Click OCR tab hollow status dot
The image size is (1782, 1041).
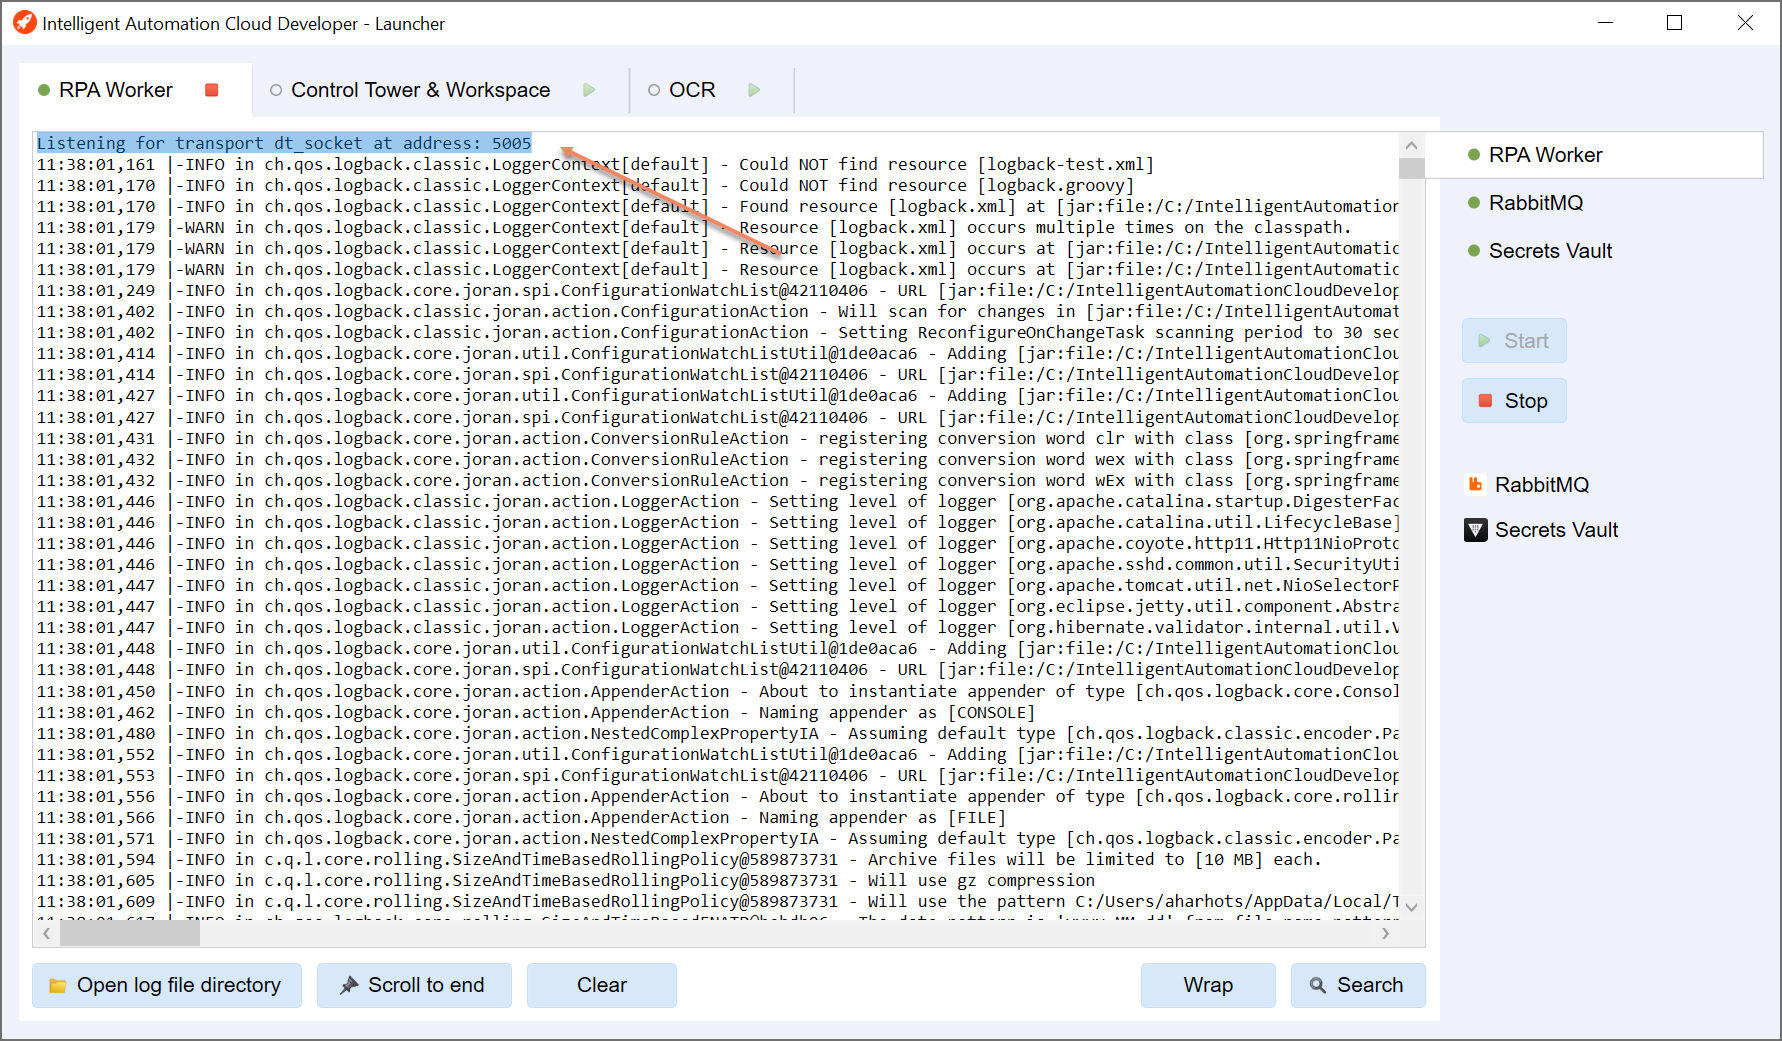coord(654,90)
